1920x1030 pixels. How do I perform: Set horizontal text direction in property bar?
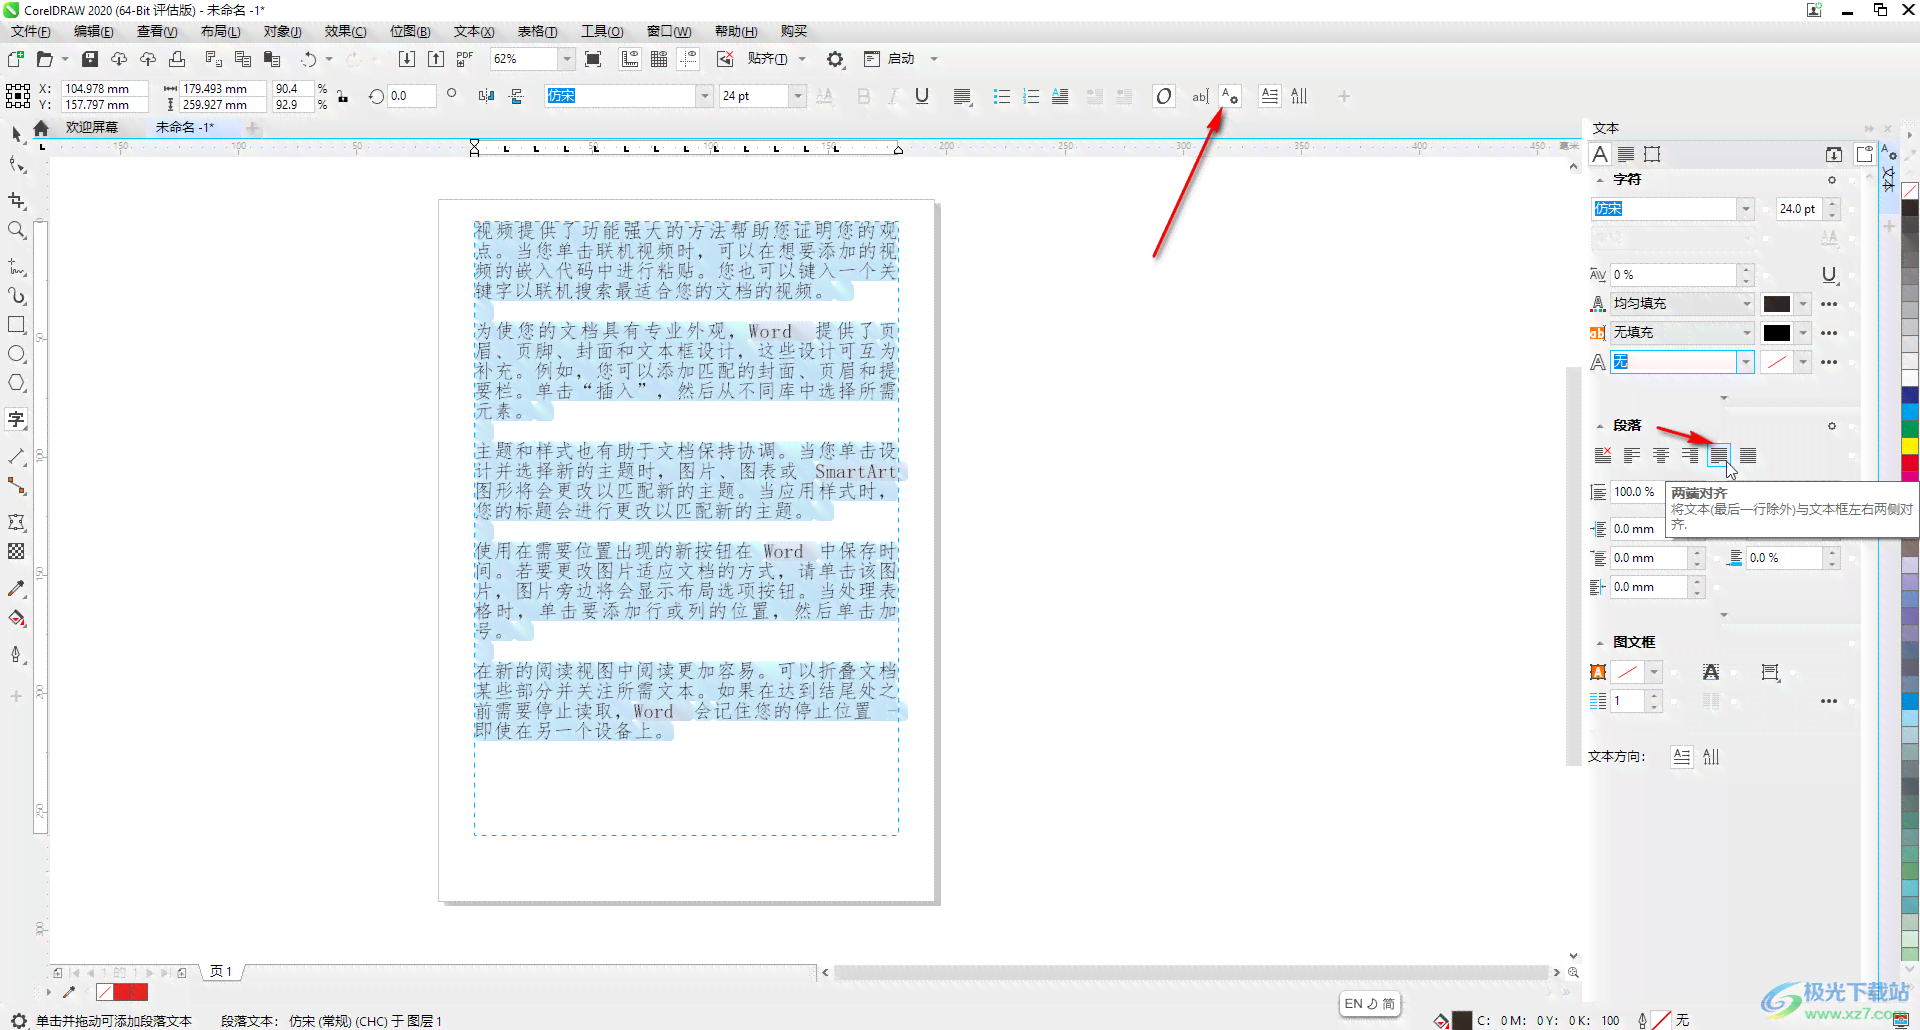point(1269,96)
